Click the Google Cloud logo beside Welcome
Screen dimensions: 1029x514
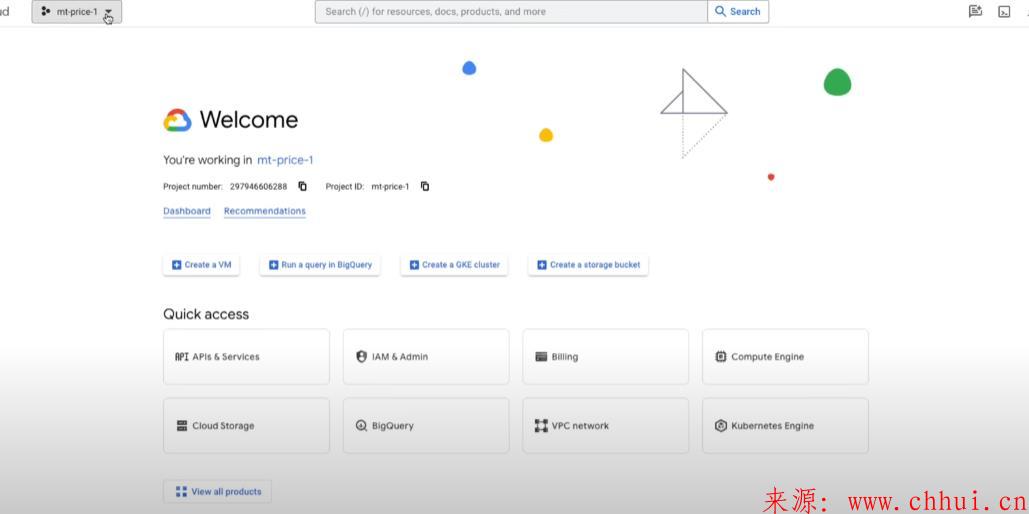point(177,120)
